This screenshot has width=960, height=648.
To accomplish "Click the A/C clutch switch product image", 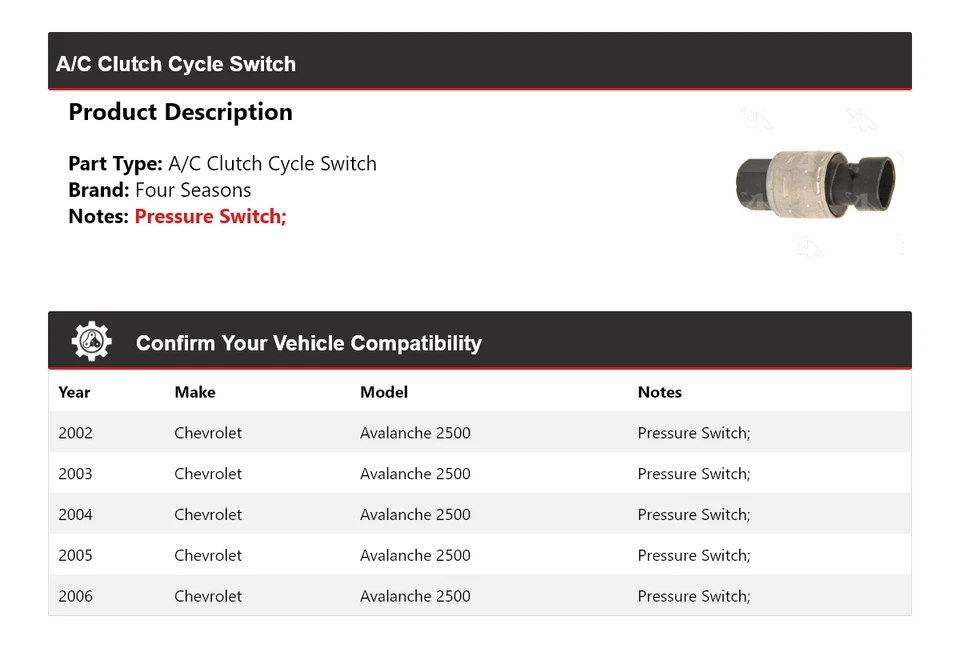I will (x=815, y=182).
